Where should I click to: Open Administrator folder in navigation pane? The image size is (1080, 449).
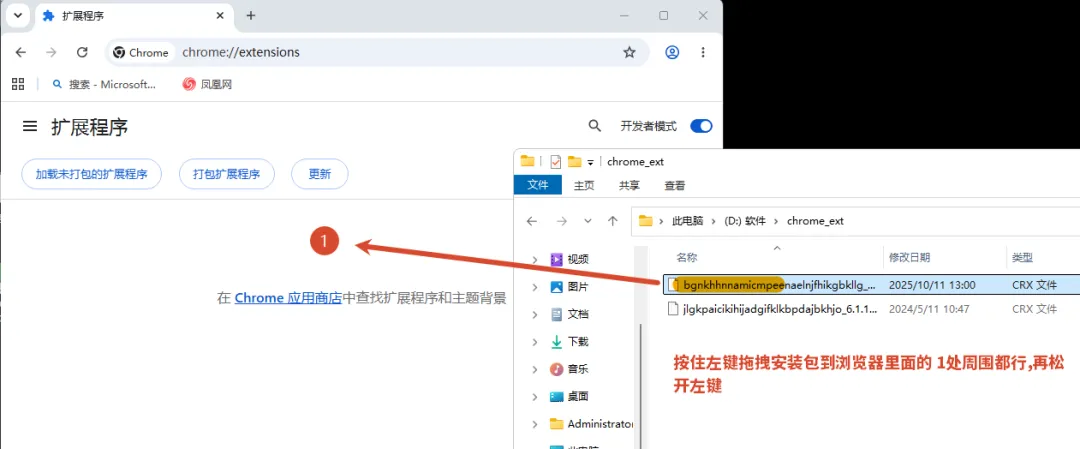point(591,424)
